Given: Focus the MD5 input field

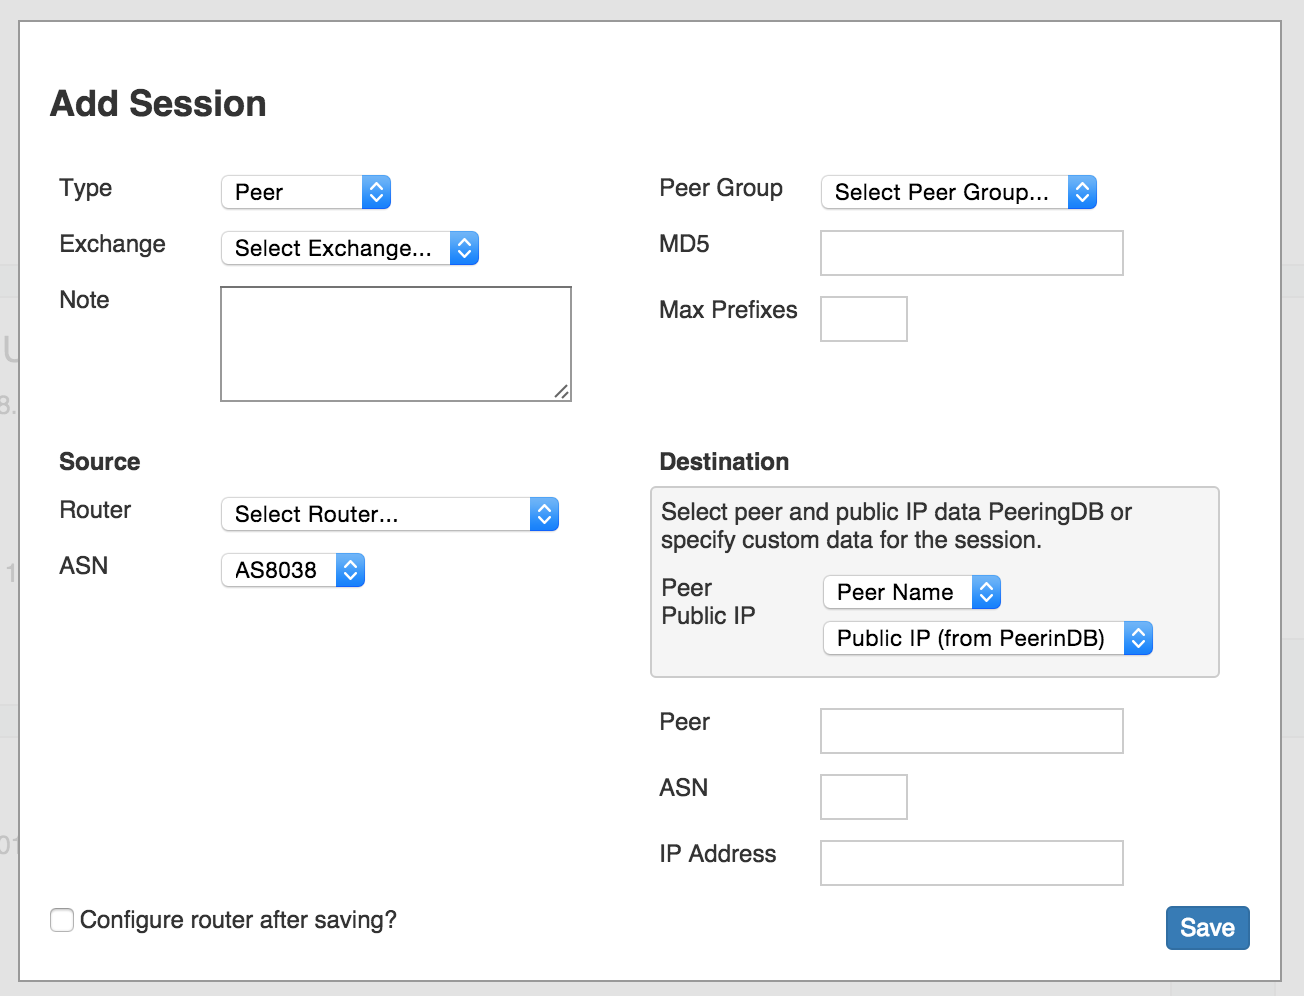Looking at the screenshot, I should (971, 253).
